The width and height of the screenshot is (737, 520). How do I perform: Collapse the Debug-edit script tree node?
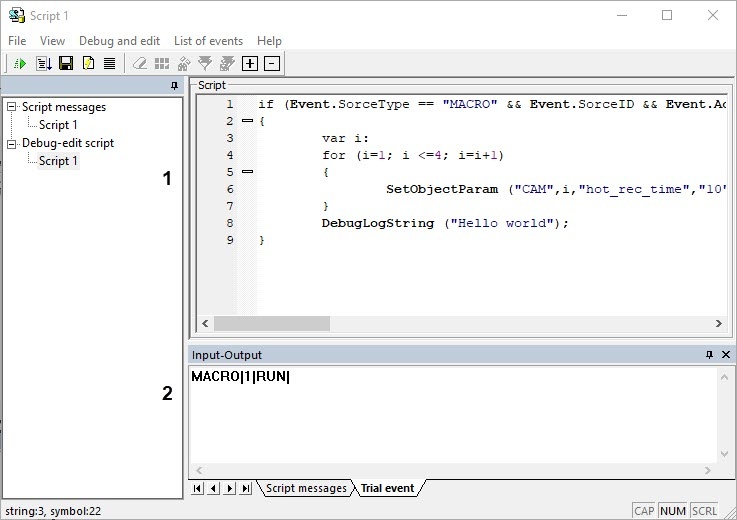[x=12, y=143]
